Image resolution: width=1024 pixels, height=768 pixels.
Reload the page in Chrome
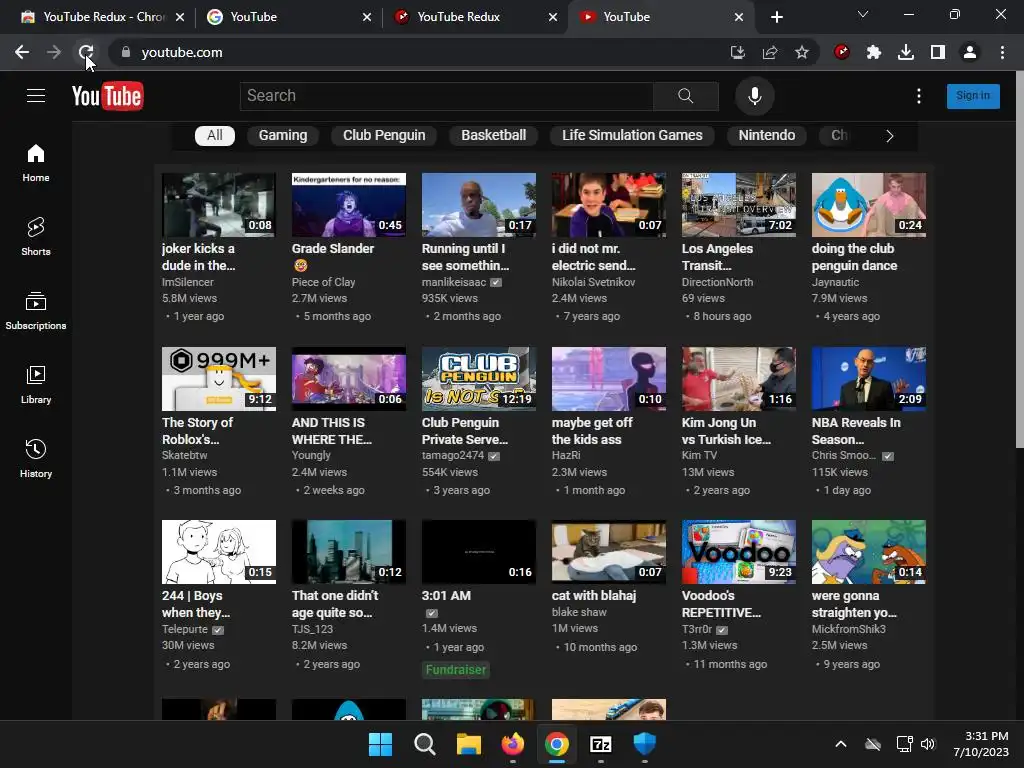[86, 52]
